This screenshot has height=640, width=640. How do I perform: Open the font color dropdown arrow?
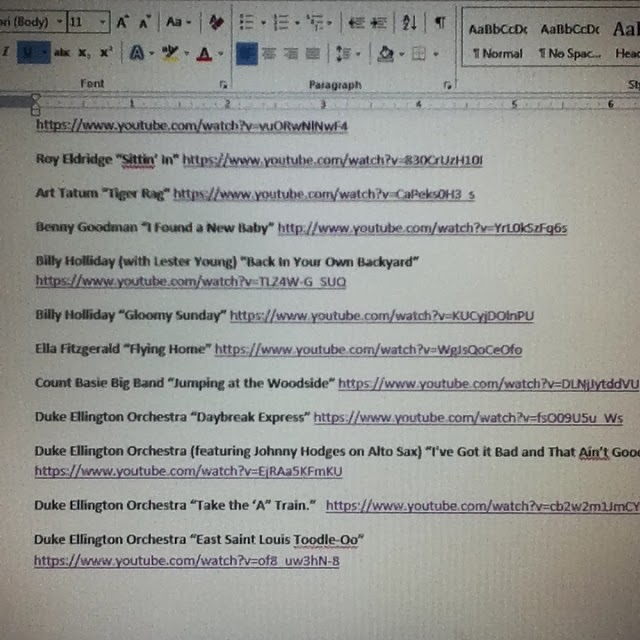click(221, 53)
